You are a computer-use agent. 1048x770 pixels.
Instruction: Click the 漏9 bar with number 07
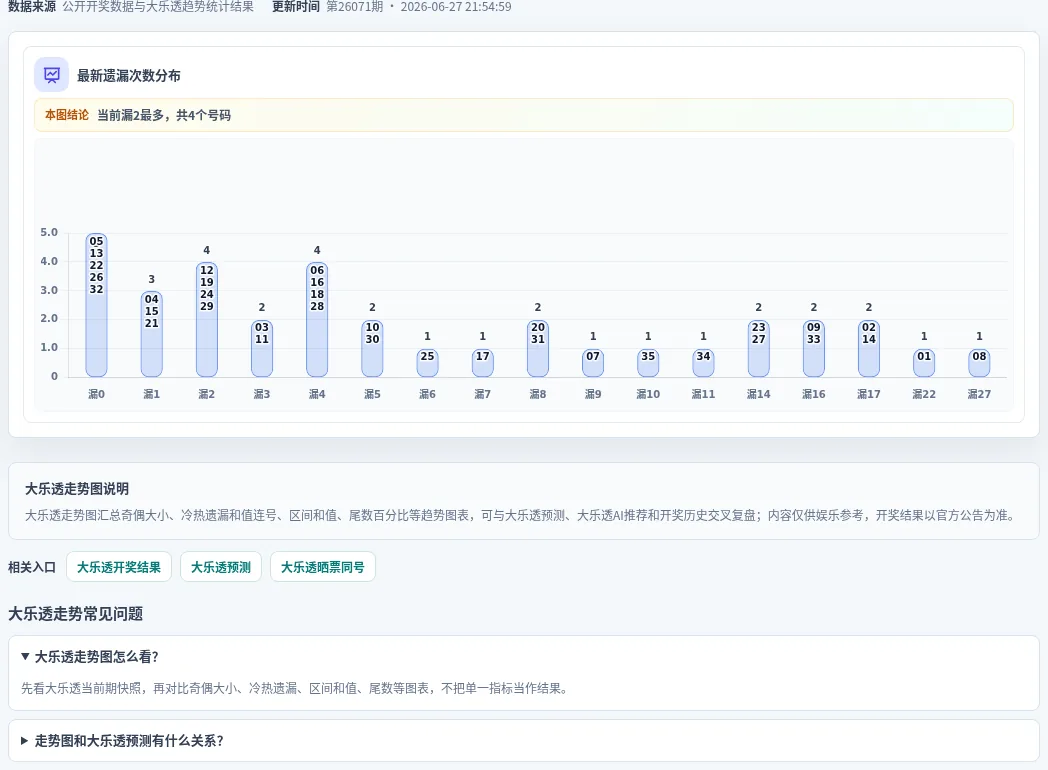click(593, 363)
